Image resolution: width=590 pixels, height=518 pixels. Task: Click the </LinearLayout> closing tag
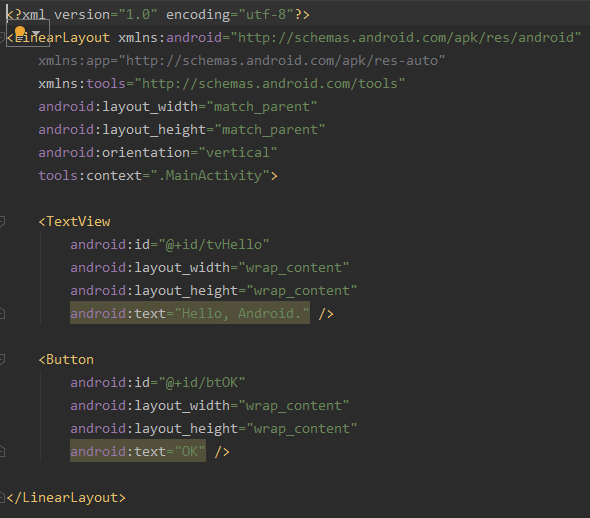pyautogui.click(x=66, y=498)
